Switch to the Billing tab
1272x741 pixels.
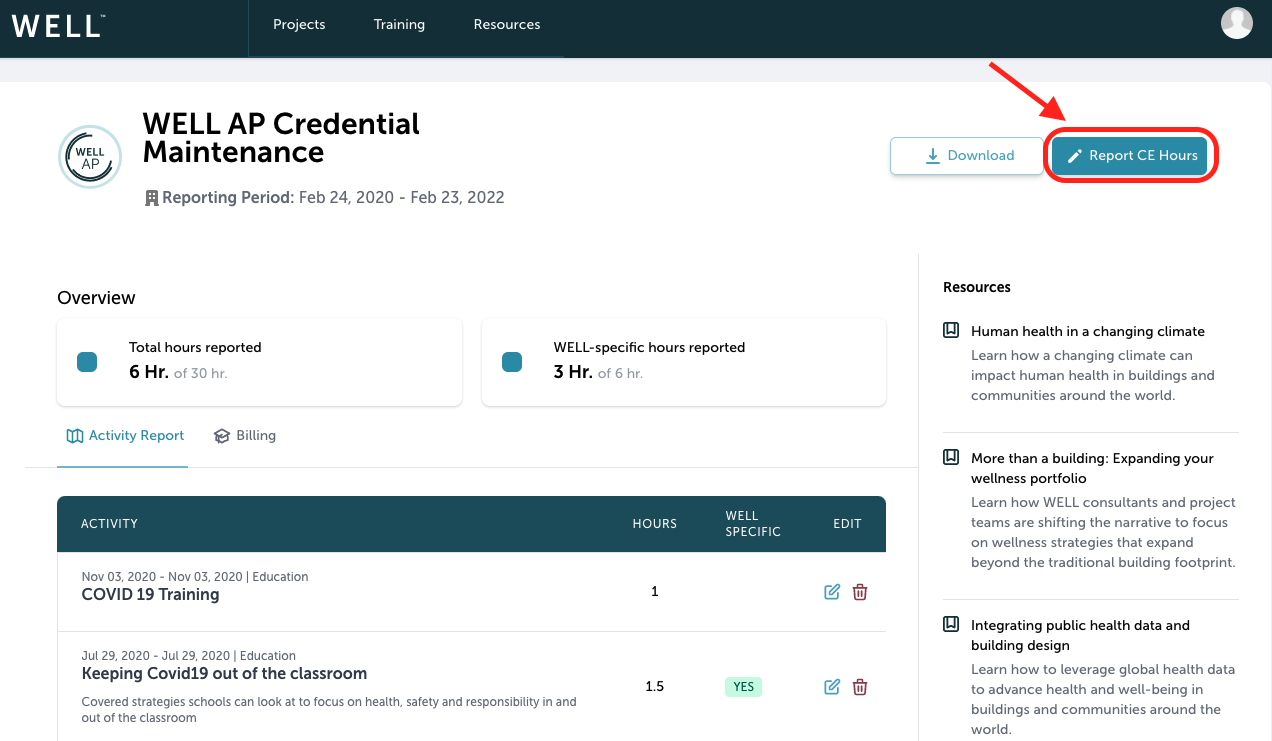point(245,436)
